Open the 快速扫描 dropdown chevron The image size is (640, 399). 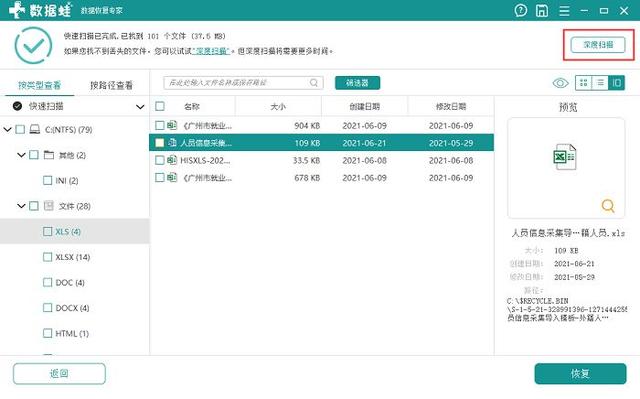point(140,107)
